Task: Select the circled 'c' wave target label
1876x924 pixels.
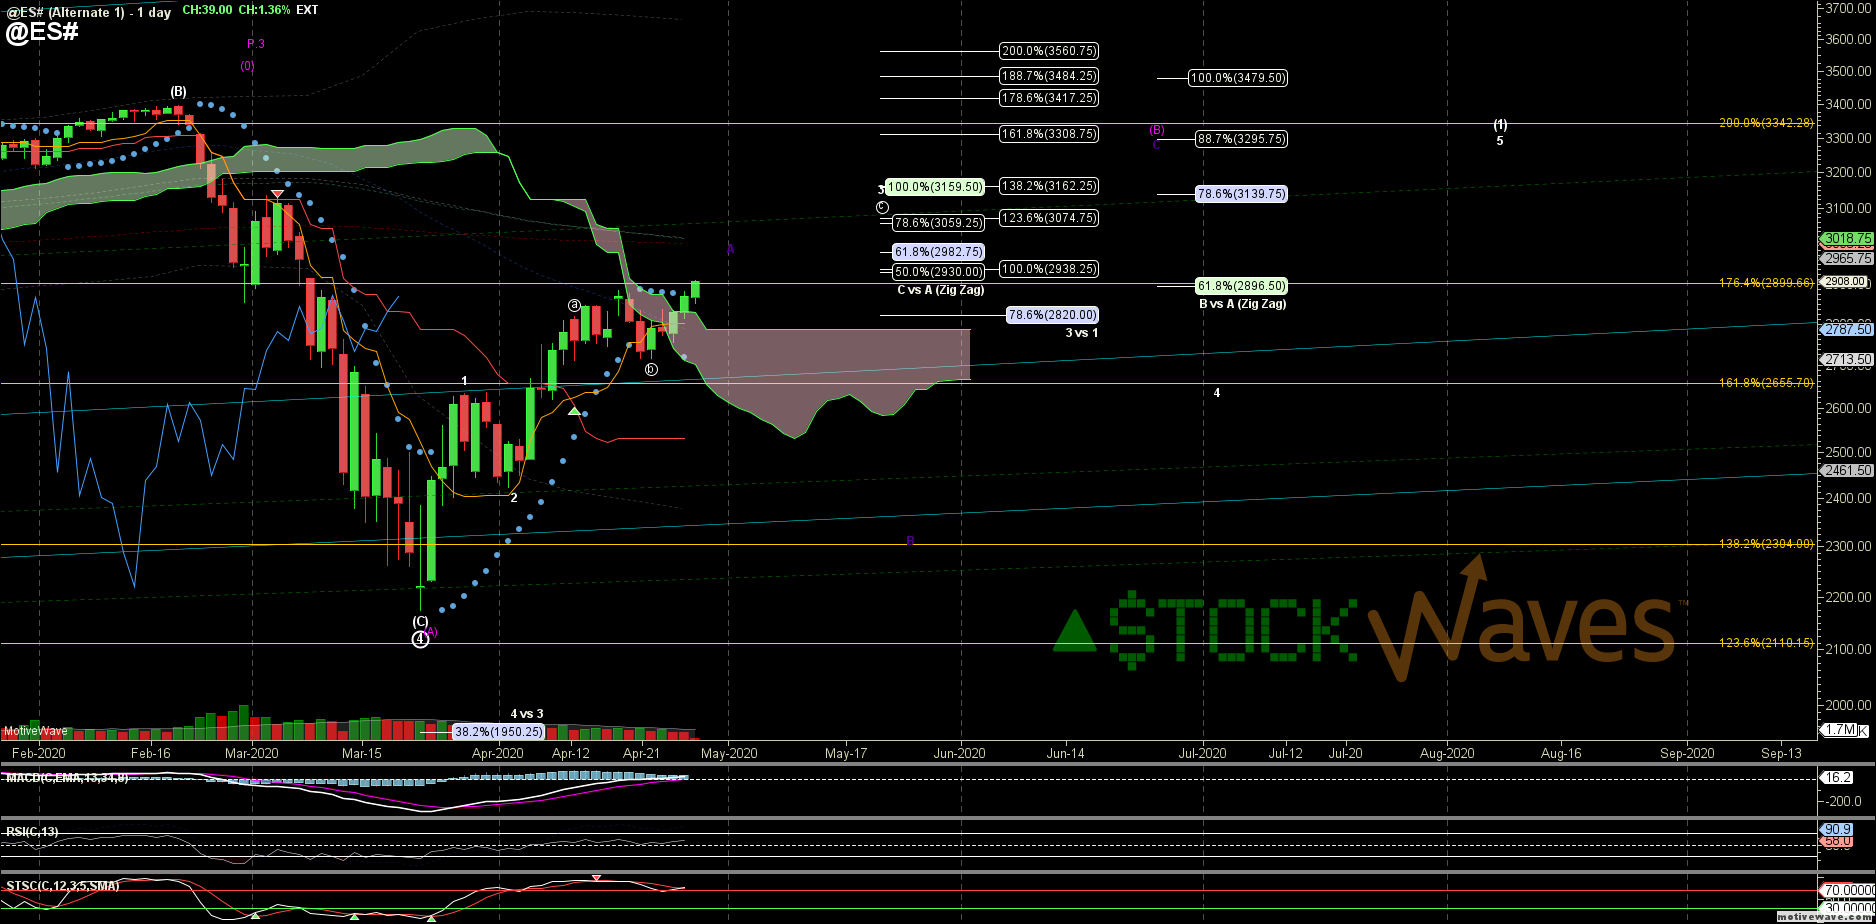Action: [882, 207]
